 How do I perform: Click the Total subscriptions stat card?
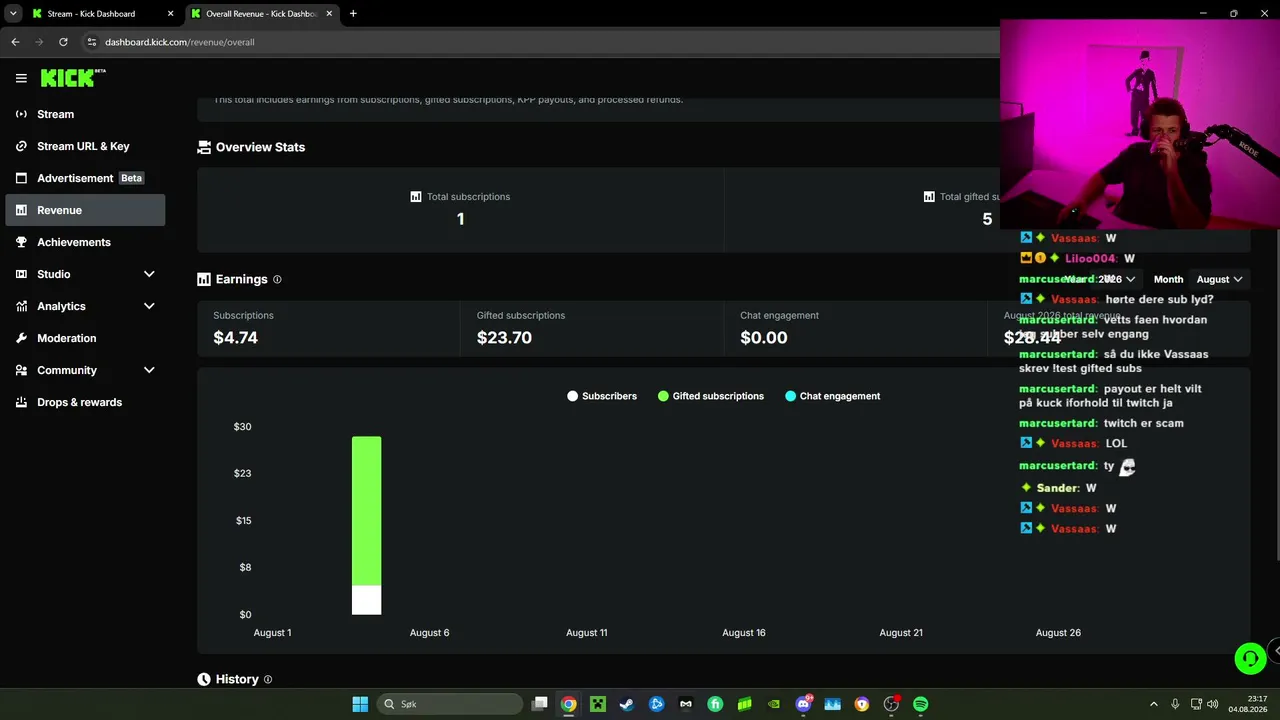[x=460, y=210]
